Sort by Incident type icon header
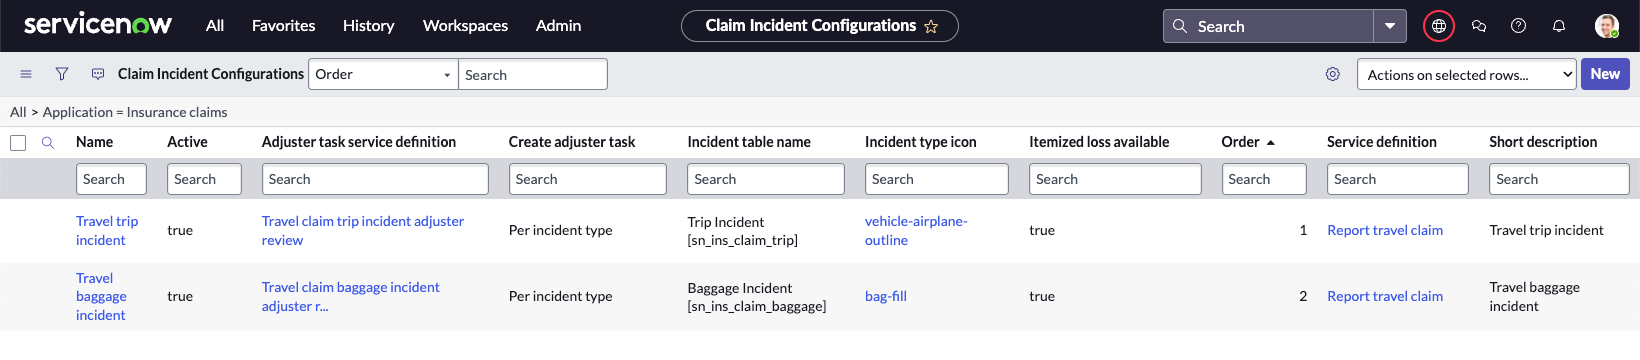The width and height of the screenshot is (1640, 360). point(921,143)
